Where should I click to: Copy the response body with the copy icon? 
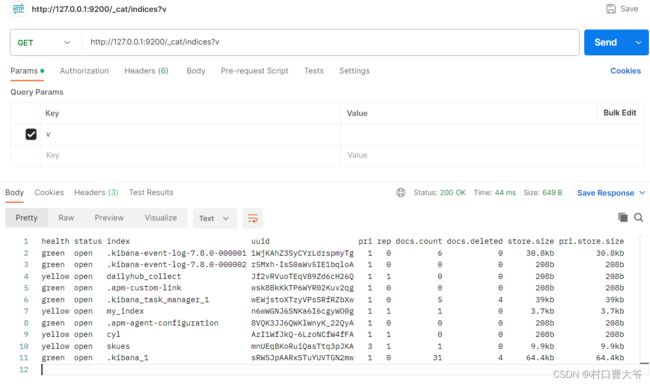point(623,217)
